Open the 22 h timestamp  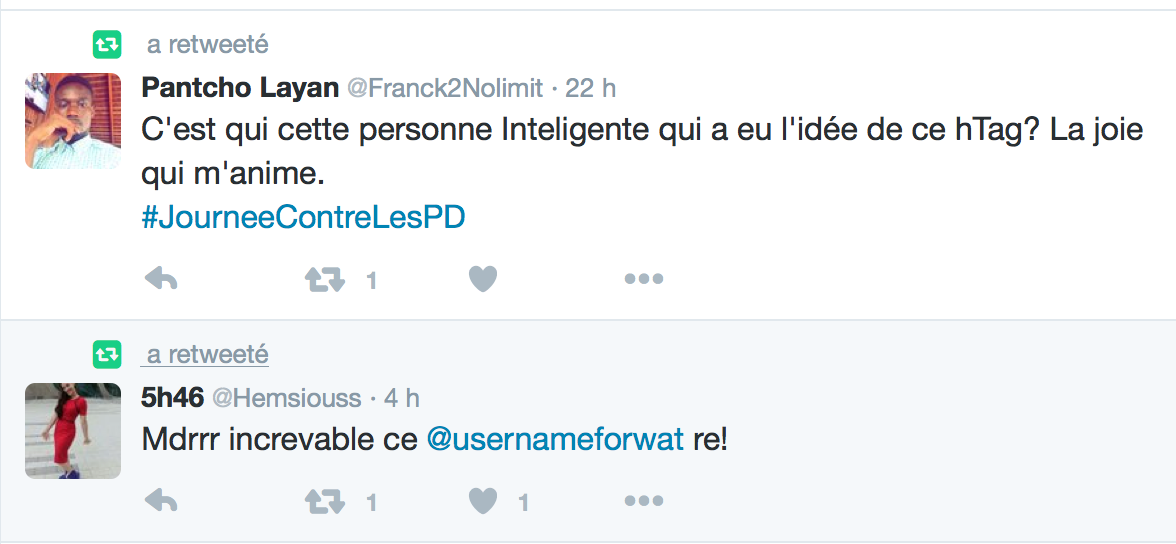(x=591, y=88)
